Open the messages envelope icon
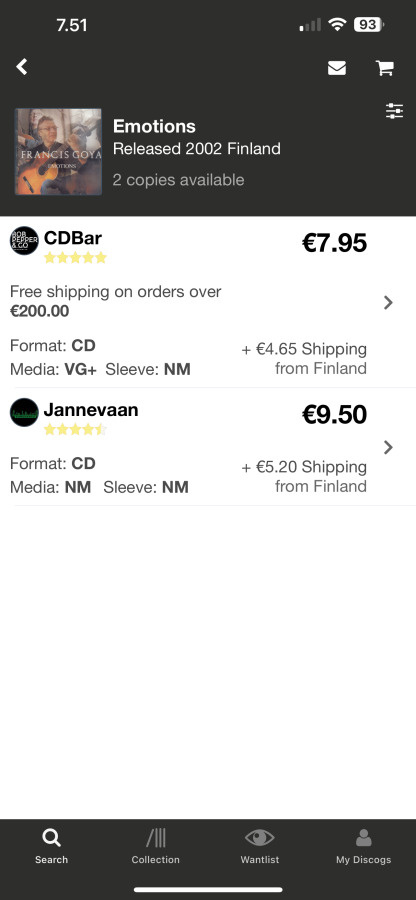The width and height of the screenshot is (416, 900). [x=337, y=68]
